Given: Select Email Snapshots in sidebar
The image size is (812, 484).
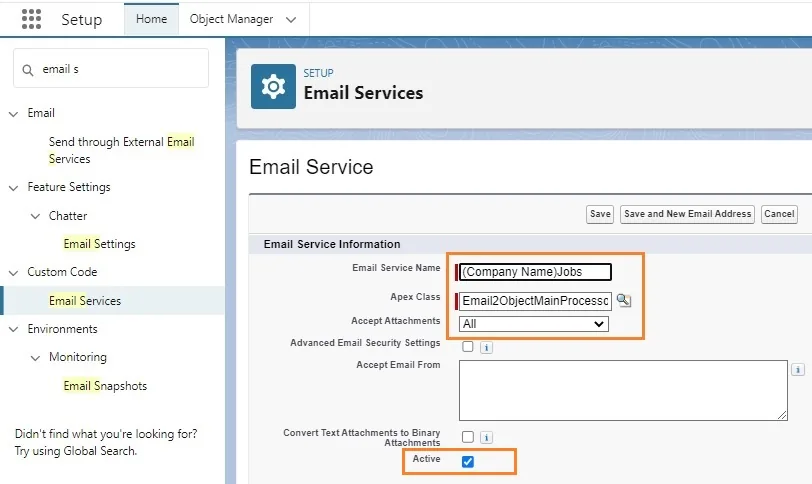Looking at the screenshot, I should (x=105, y=386).
